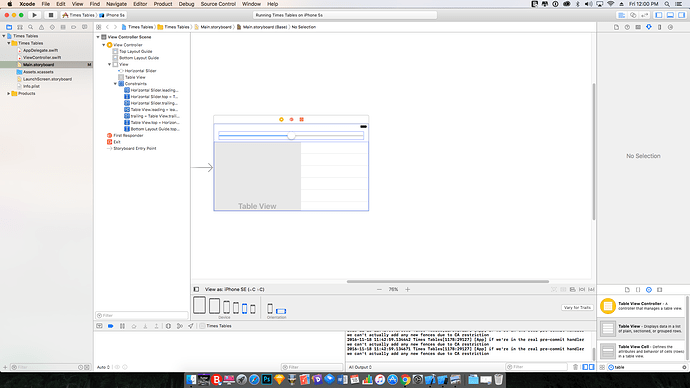Clear the console with trash icon
The height and width of the screenshot is (388, 690).
pyautogui.click(x=575, y=367)
